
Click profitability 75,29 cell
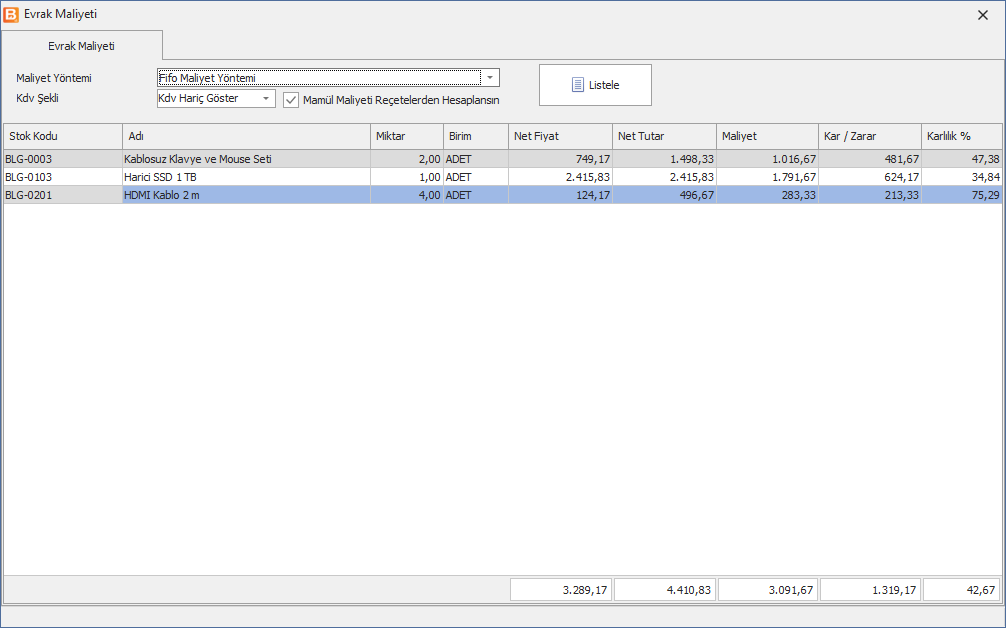click(962, 195)
